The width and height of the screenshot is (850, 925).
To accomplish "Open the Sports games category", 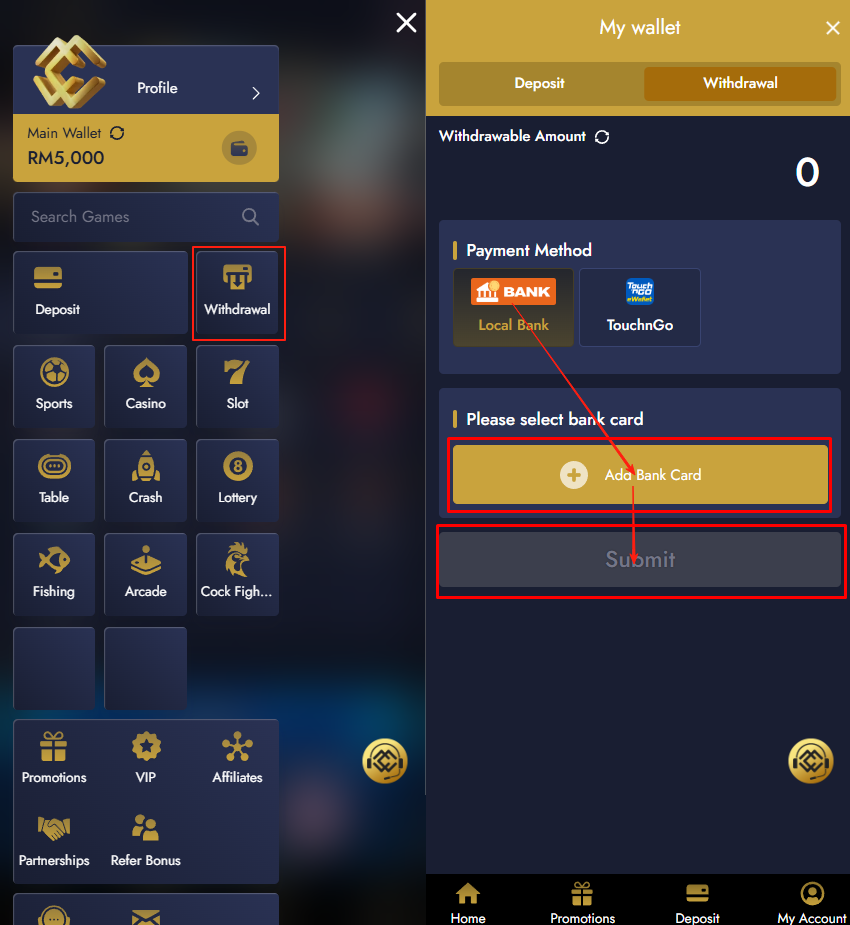I will click(54, 386).
